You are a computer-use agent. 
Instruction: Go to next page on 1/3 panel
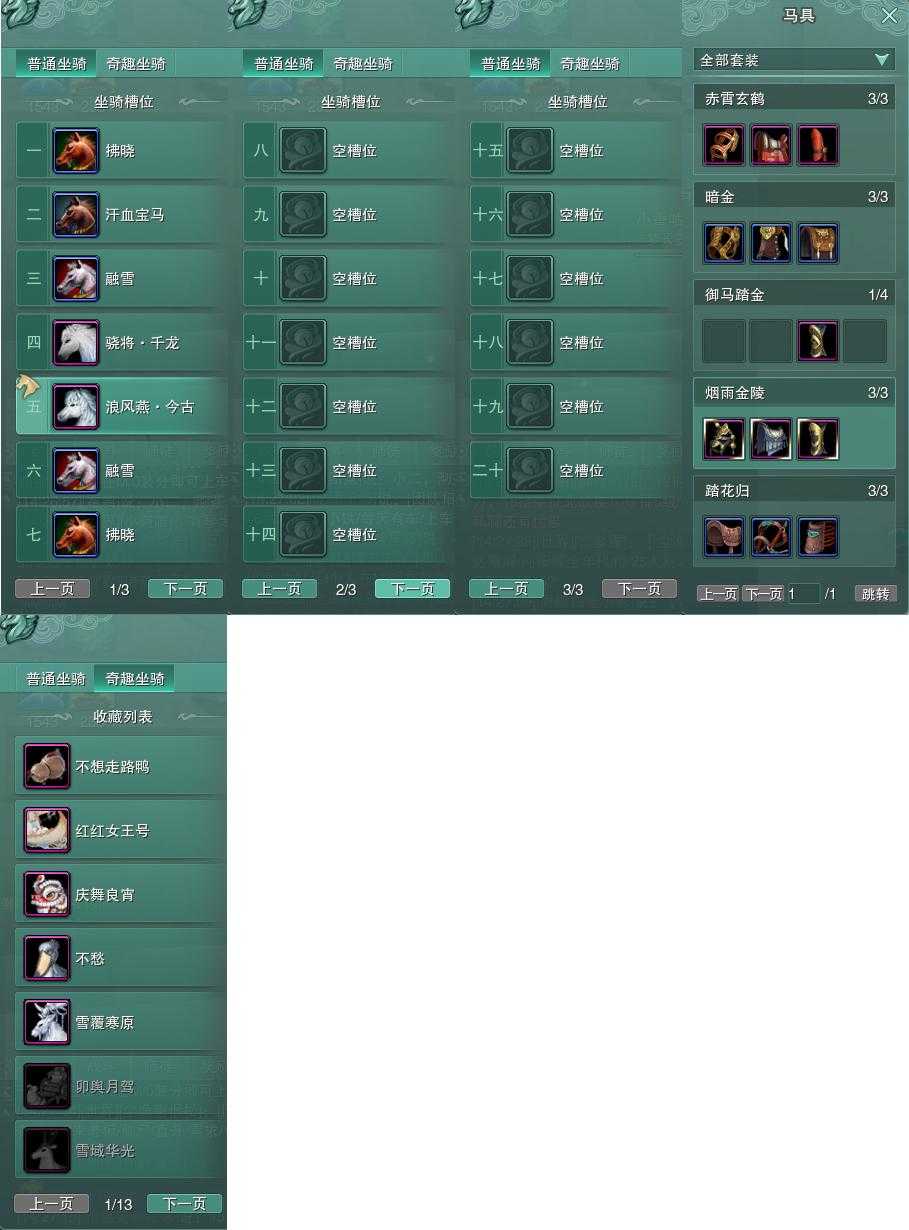click(185, 589)
